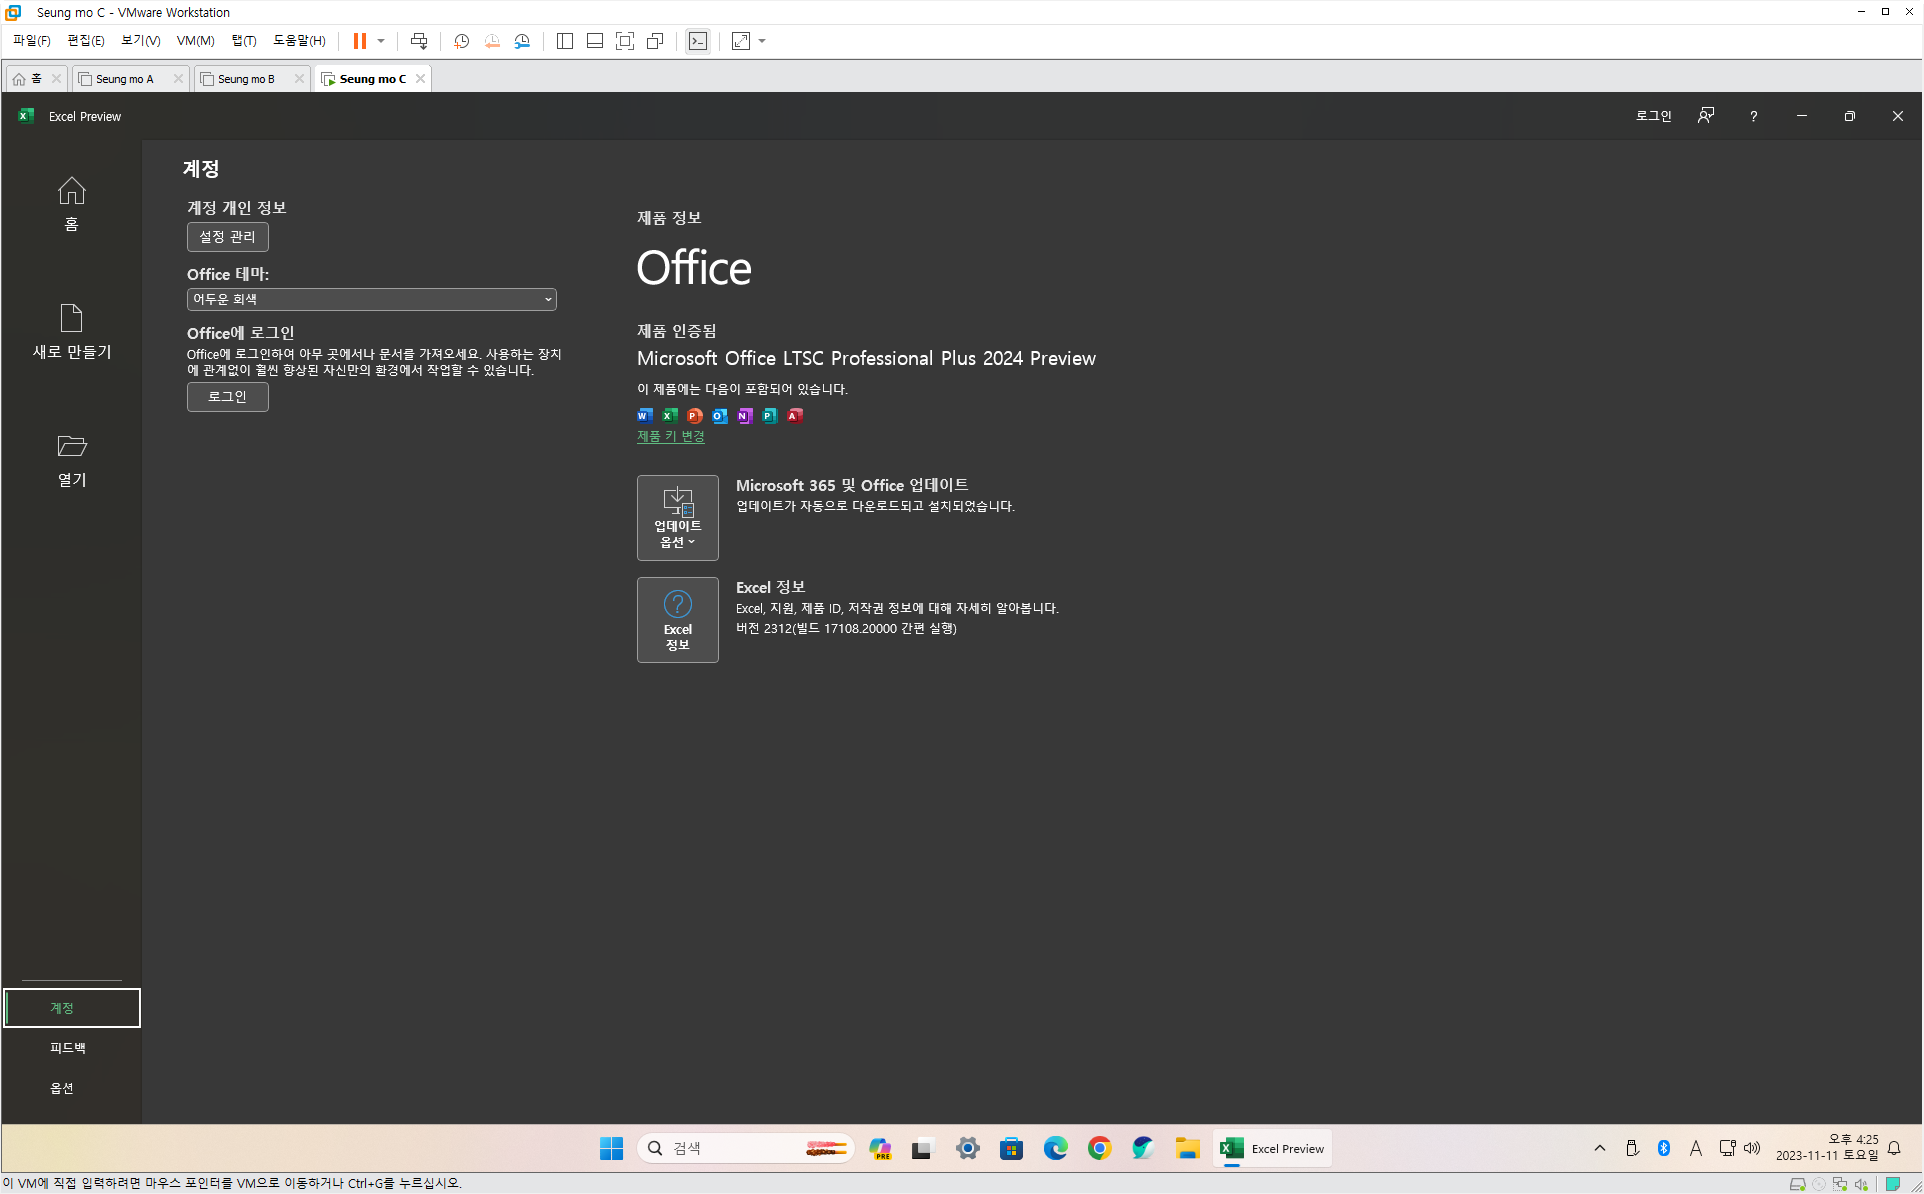The width and height of the screenshot is (1924, 1194).
Task: Enter VMware full screen mode icon
Action: [x=625, y=41]
